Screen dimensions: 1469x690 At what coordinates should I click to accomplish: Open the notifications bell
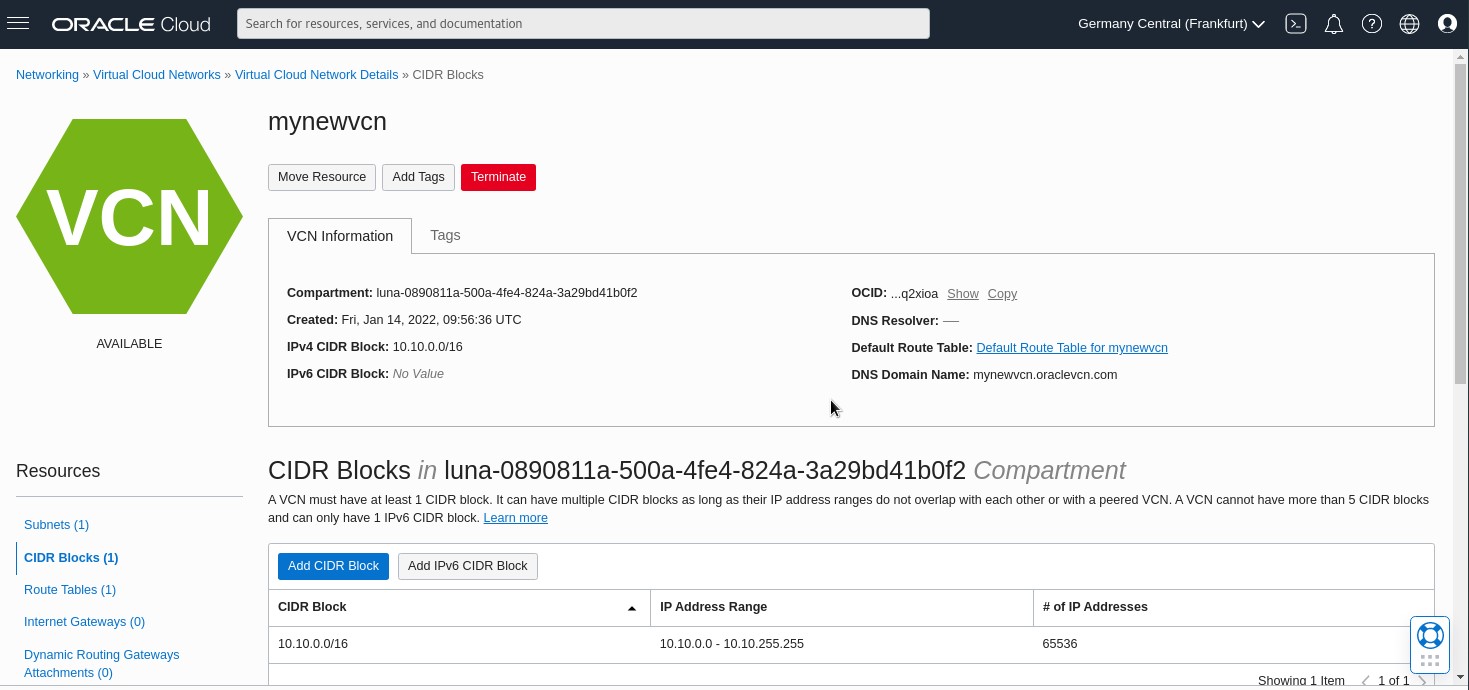tap(1334, 23)
